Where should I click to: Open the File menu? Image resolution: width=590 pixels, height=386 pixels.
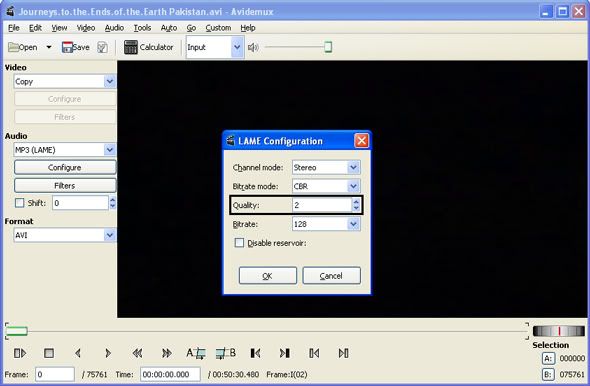click(14, 28)
